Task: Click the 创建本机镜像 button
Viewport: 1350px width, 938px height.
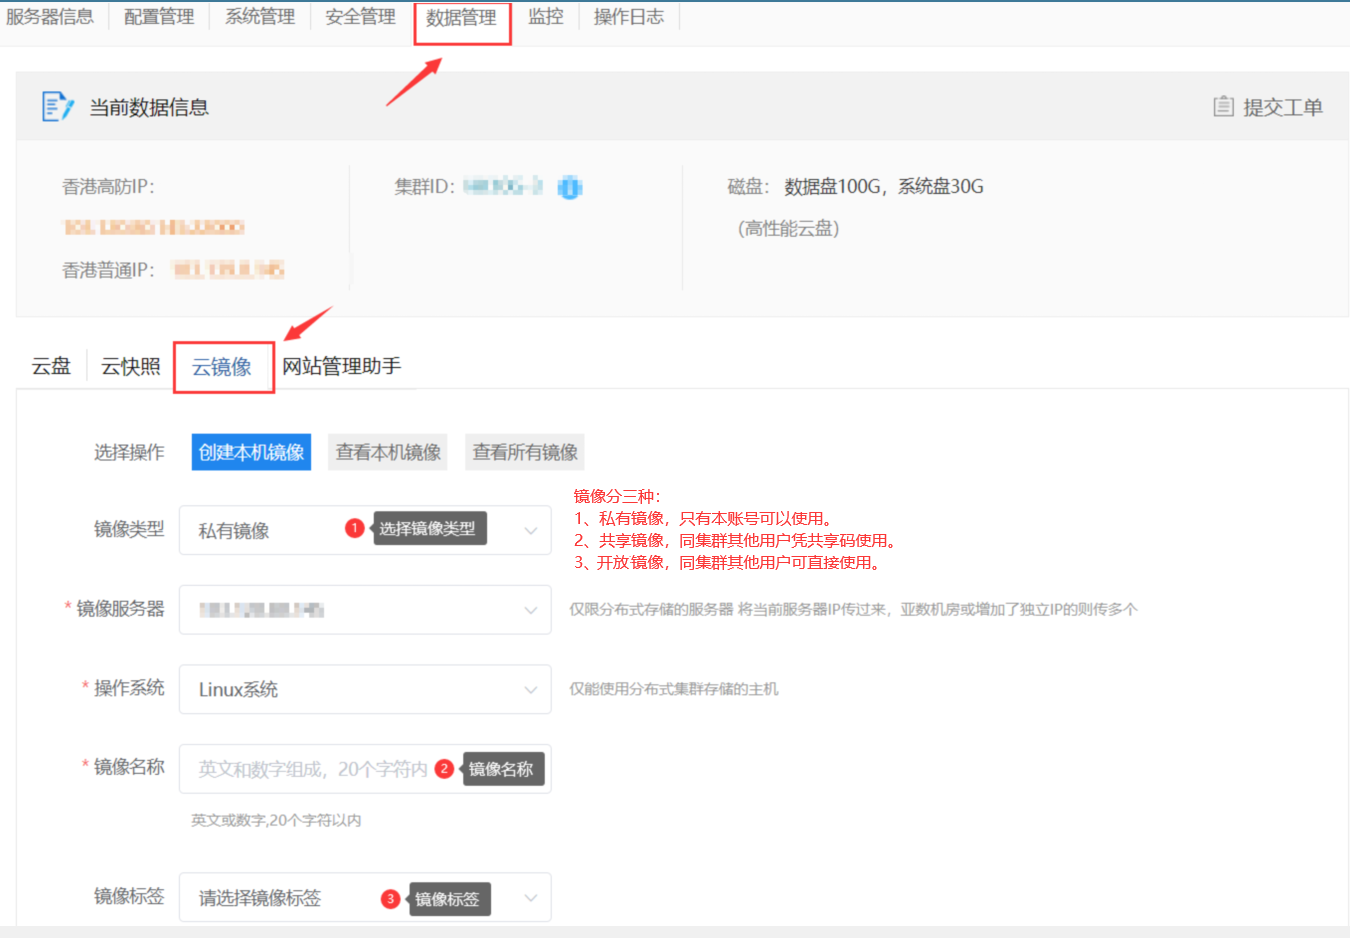Action: (x=251, y=452)
